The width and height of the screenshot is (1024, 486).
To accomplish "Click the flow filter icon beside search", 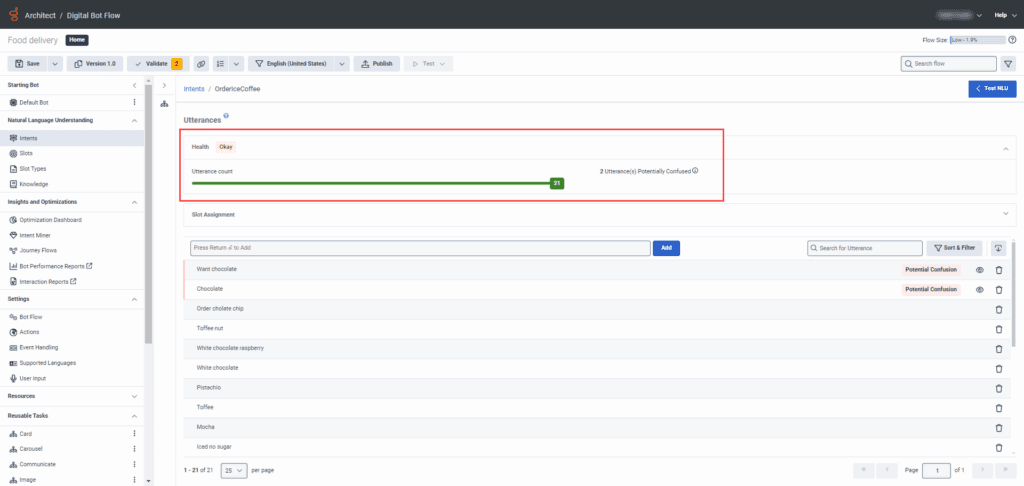I will [1008, 63].
